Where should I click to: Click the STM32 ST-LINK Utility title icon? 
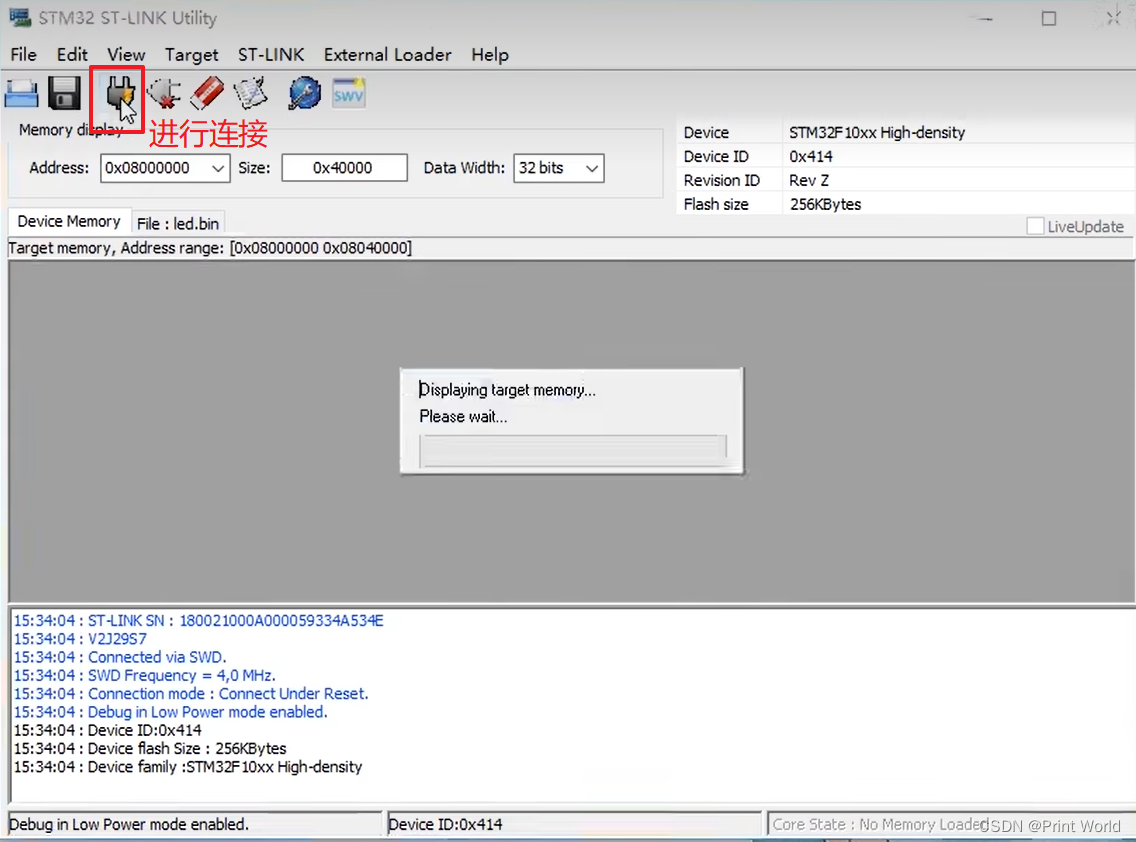tap(20, 17)
